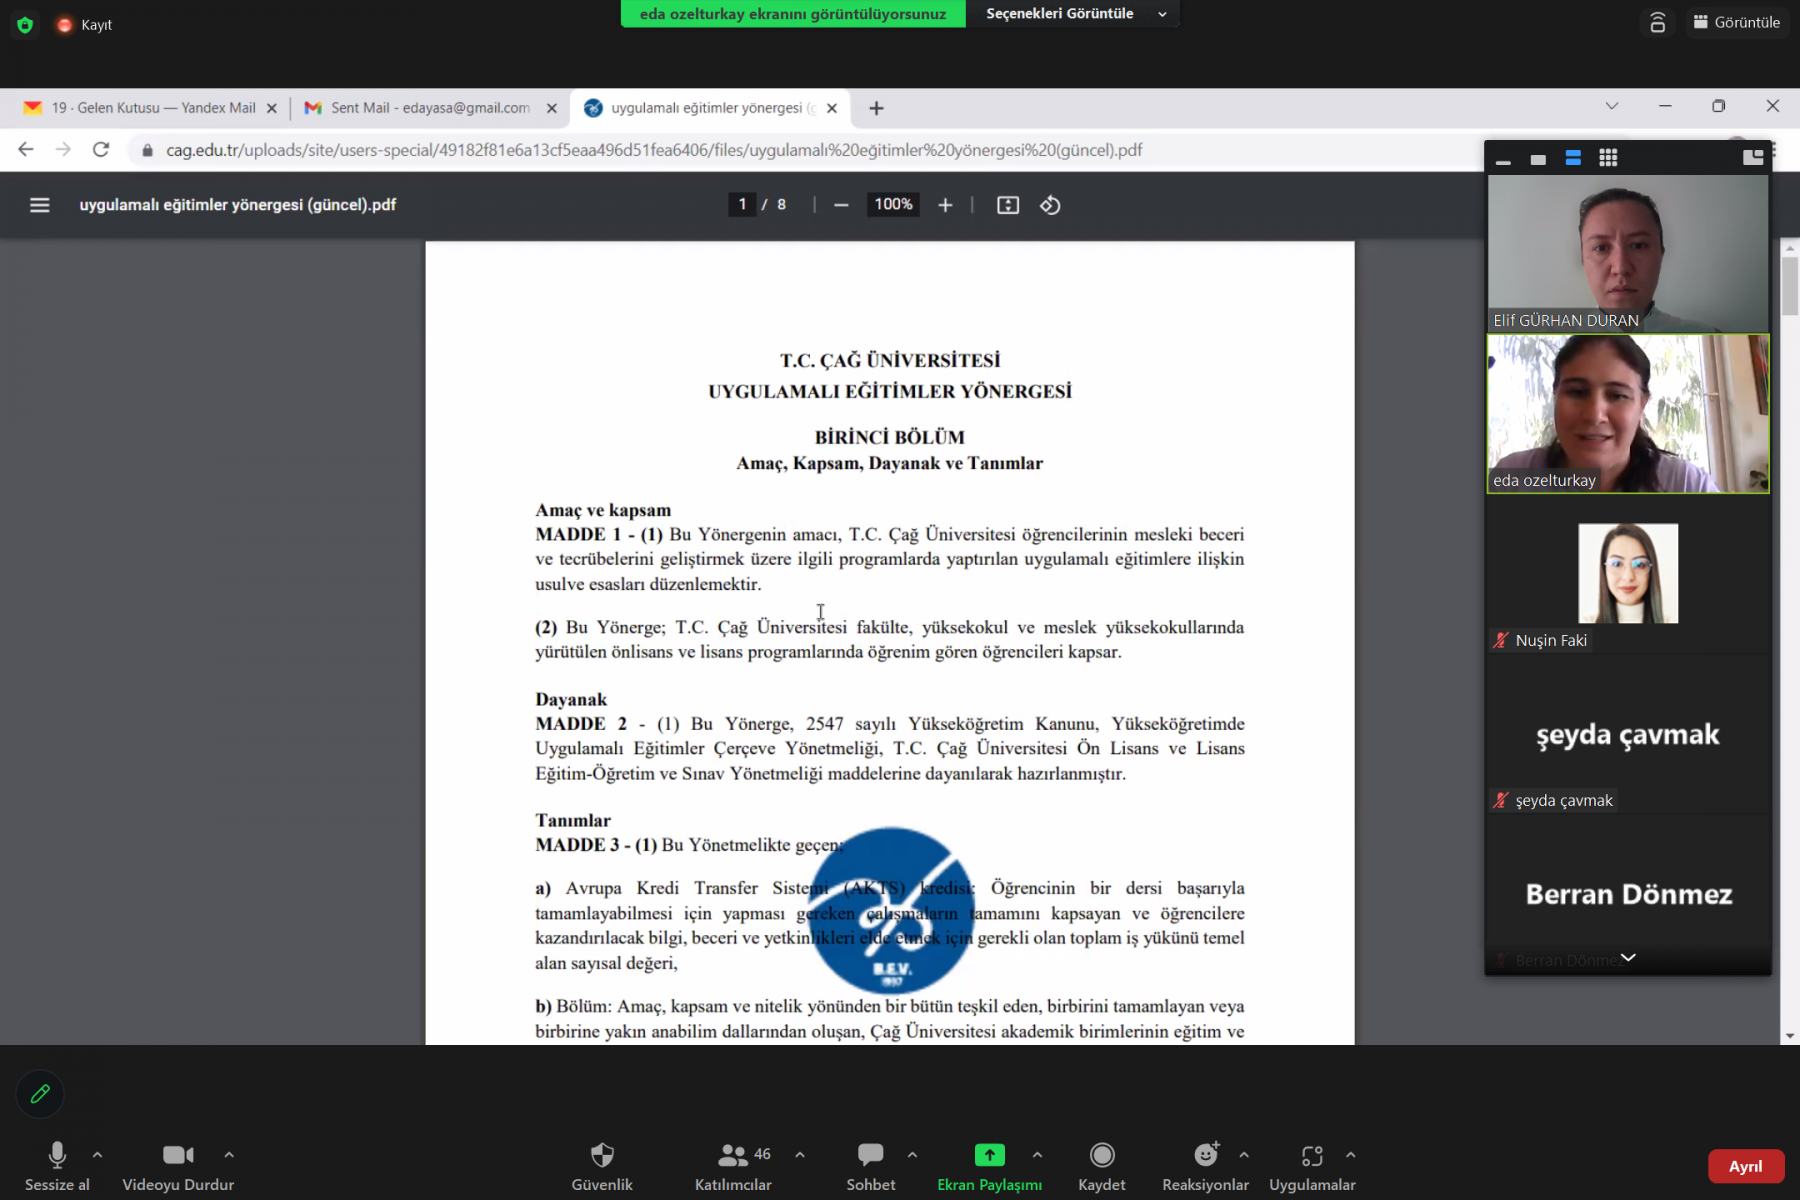Switch video panel to thumbnail strip view
This screenshot has height=1200, width=1800.
pos(1573,158)
